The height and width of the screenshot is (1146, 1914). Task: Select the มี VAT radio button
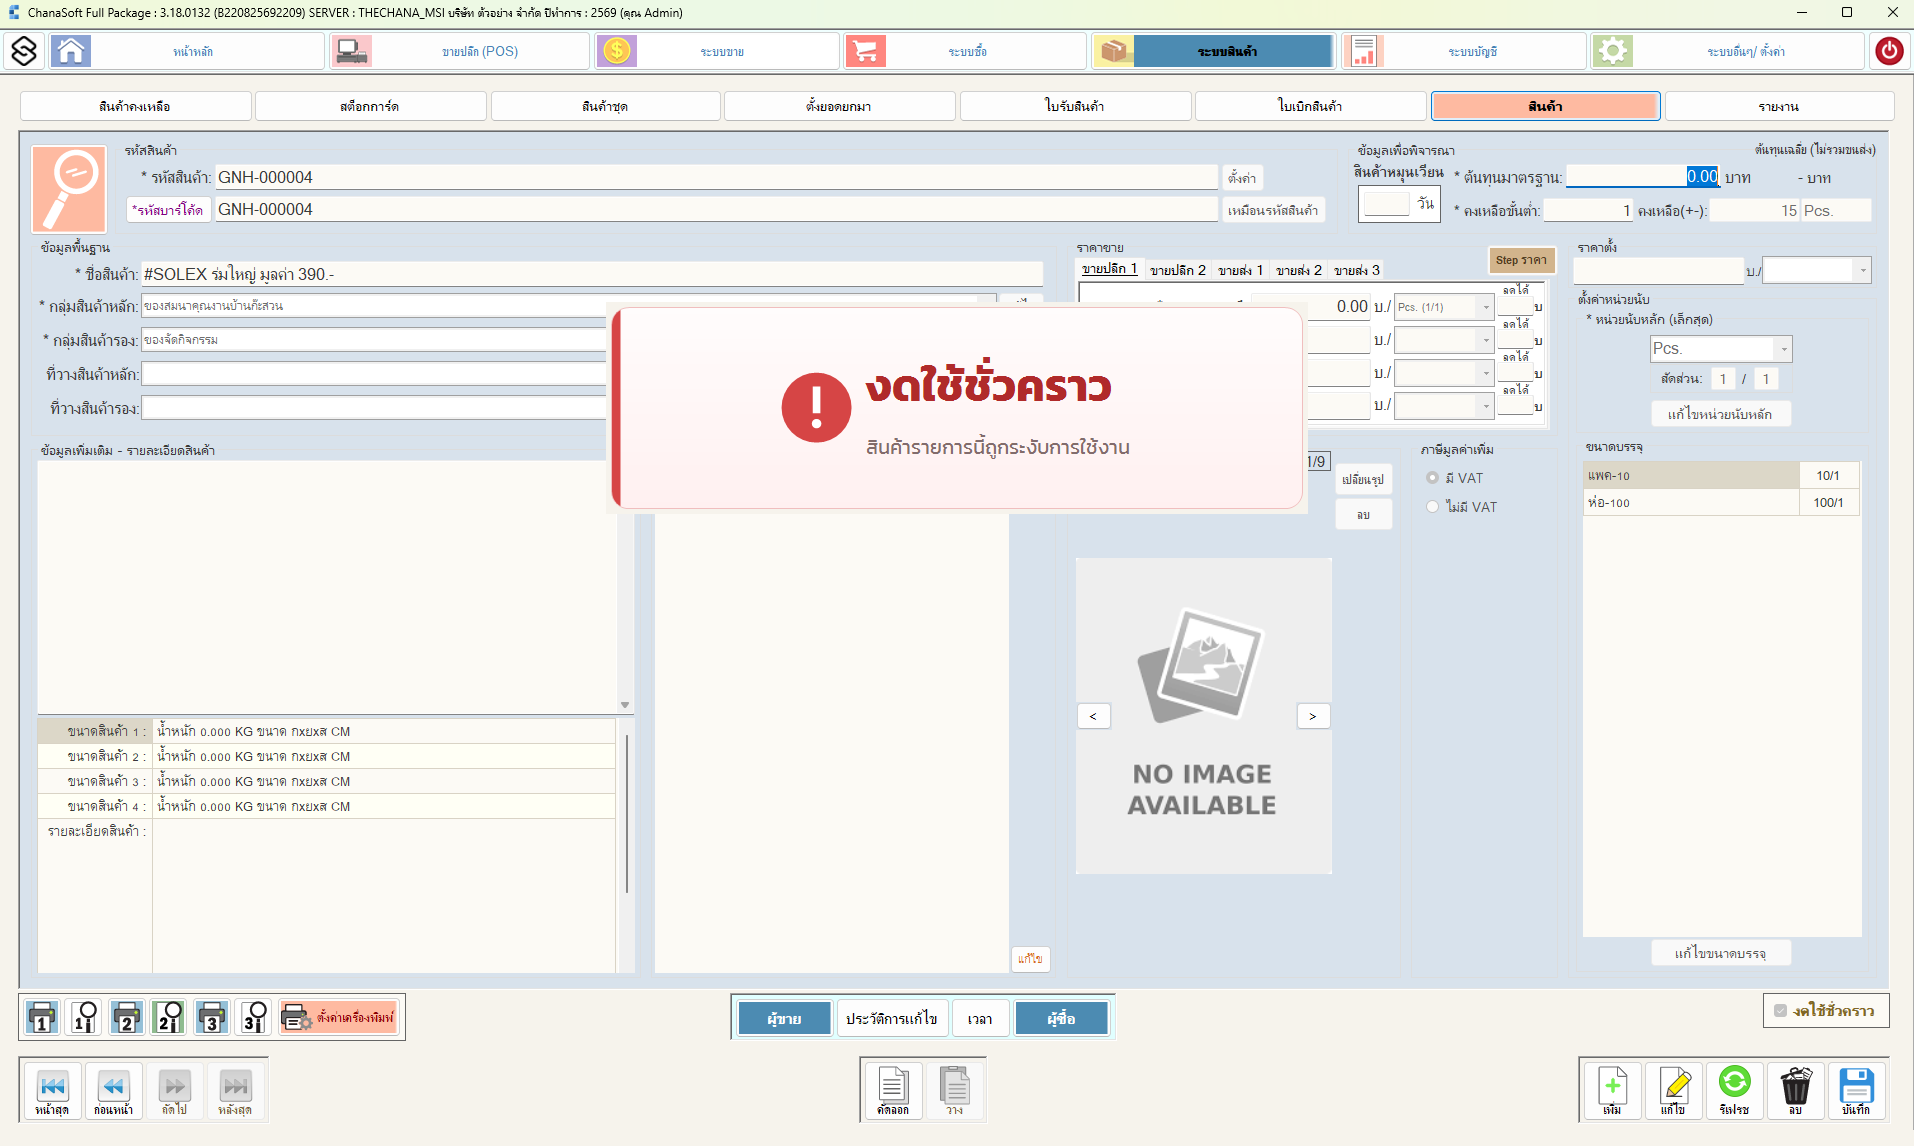(1432, 478)
